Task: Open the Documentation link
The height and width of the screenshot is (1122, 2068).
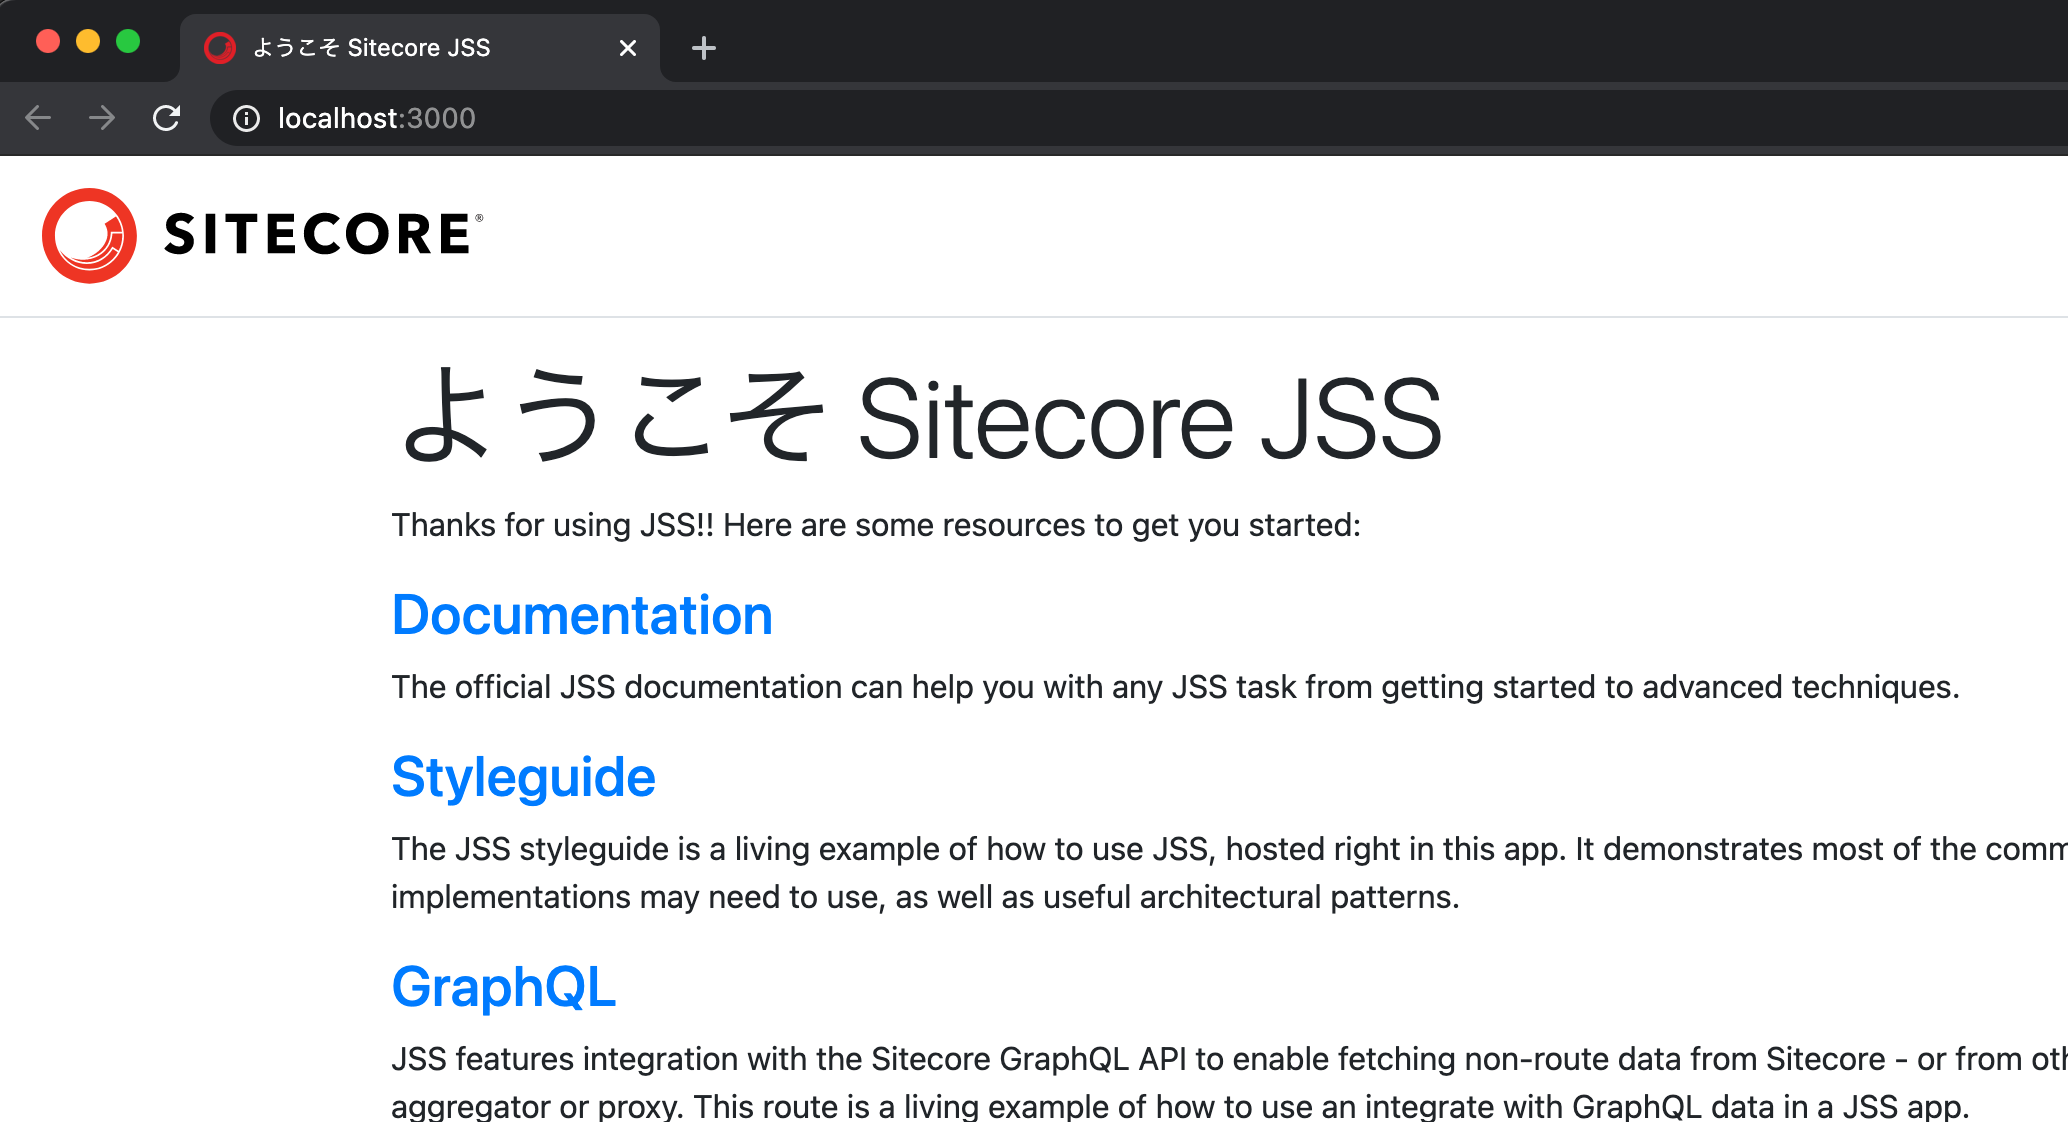Action: click(x=582, y=615)
